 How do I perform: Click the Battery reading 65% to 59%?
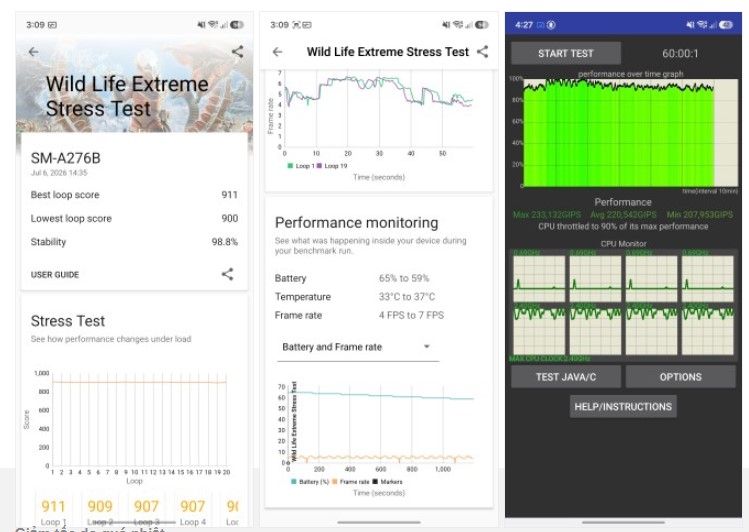tap(404, 278)
